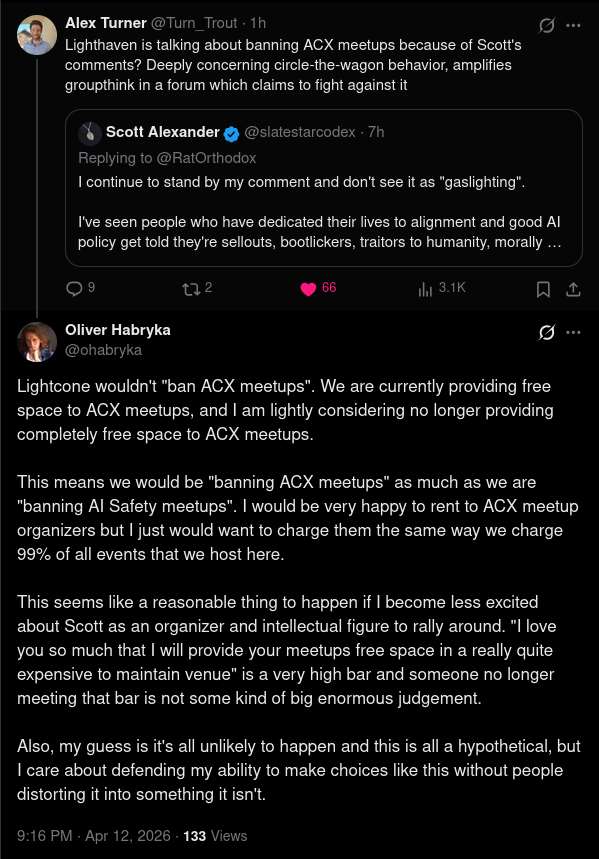Bookmark Scott Alexander's tweet
Viewport: 599px width, 859px height.
[542, 288]
